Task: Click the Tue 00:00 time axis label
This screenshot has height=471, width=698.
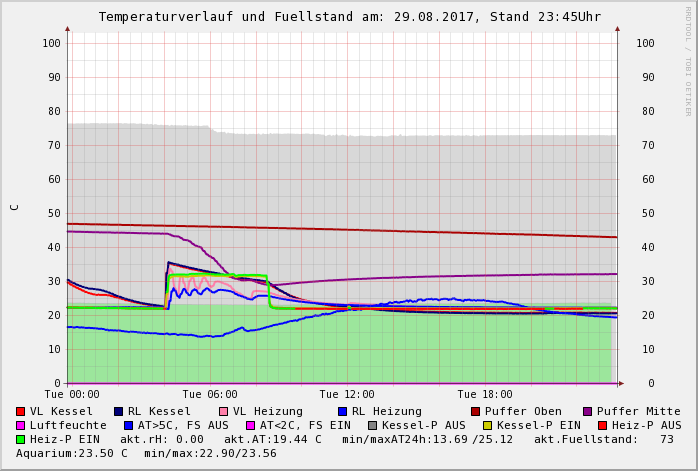Action: tap(72, 394)
